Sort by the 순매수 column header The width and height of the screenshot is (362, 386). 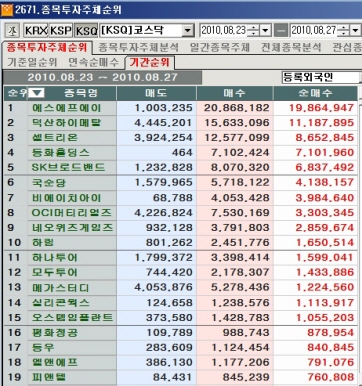point(315,93)
